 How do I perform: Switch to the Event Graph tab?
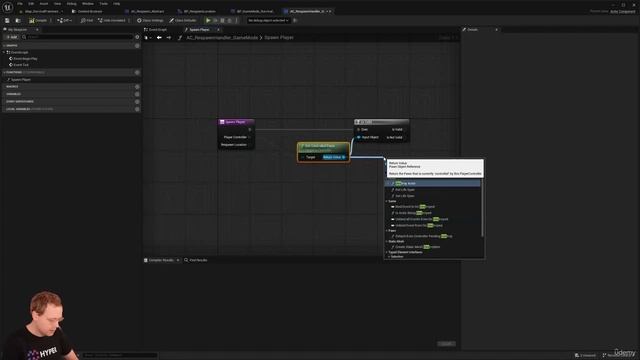point(158,30)
